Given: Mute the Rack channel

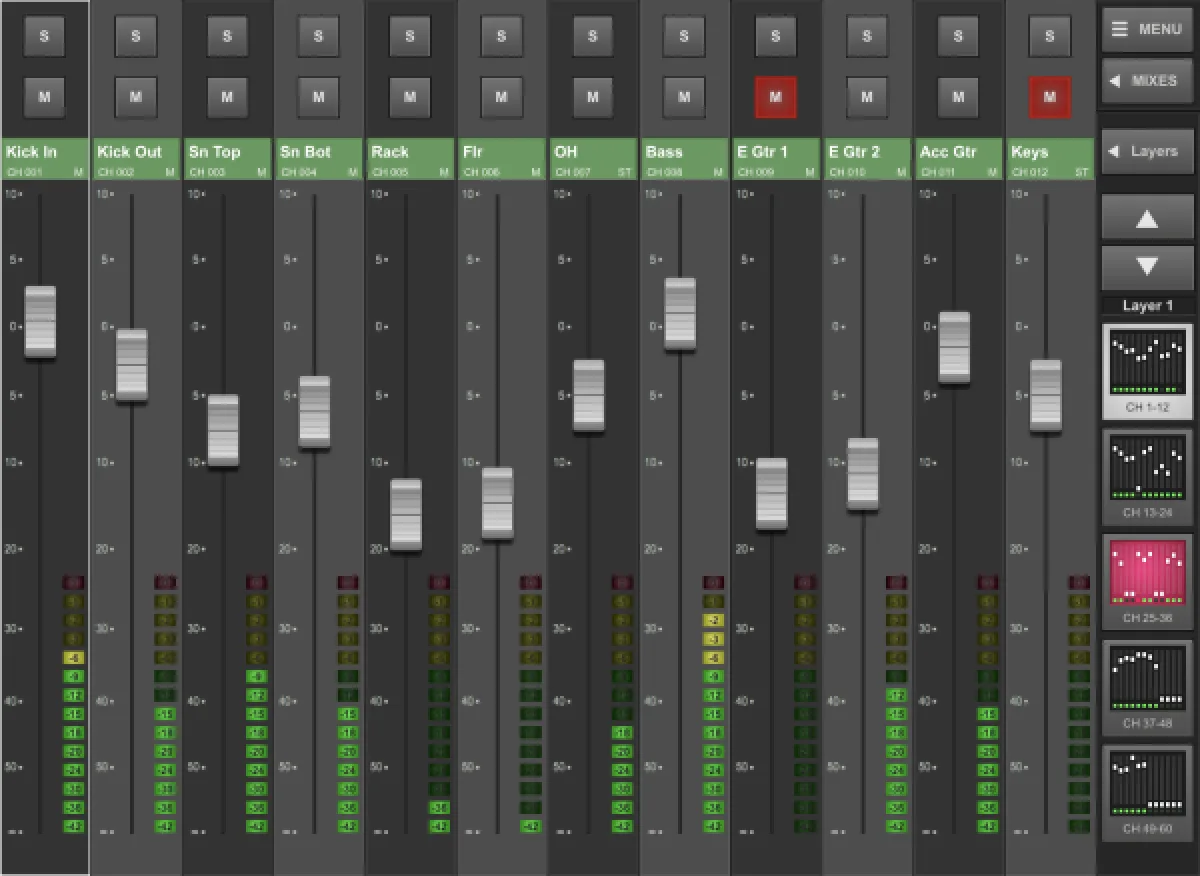Looking at the screenshot, I should pos(410,97).
